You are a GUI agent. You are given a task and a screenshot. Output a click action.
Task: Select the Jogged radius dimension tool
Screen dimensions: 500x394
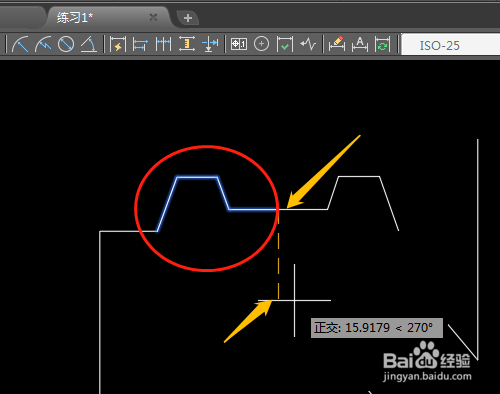pos(43,44)
